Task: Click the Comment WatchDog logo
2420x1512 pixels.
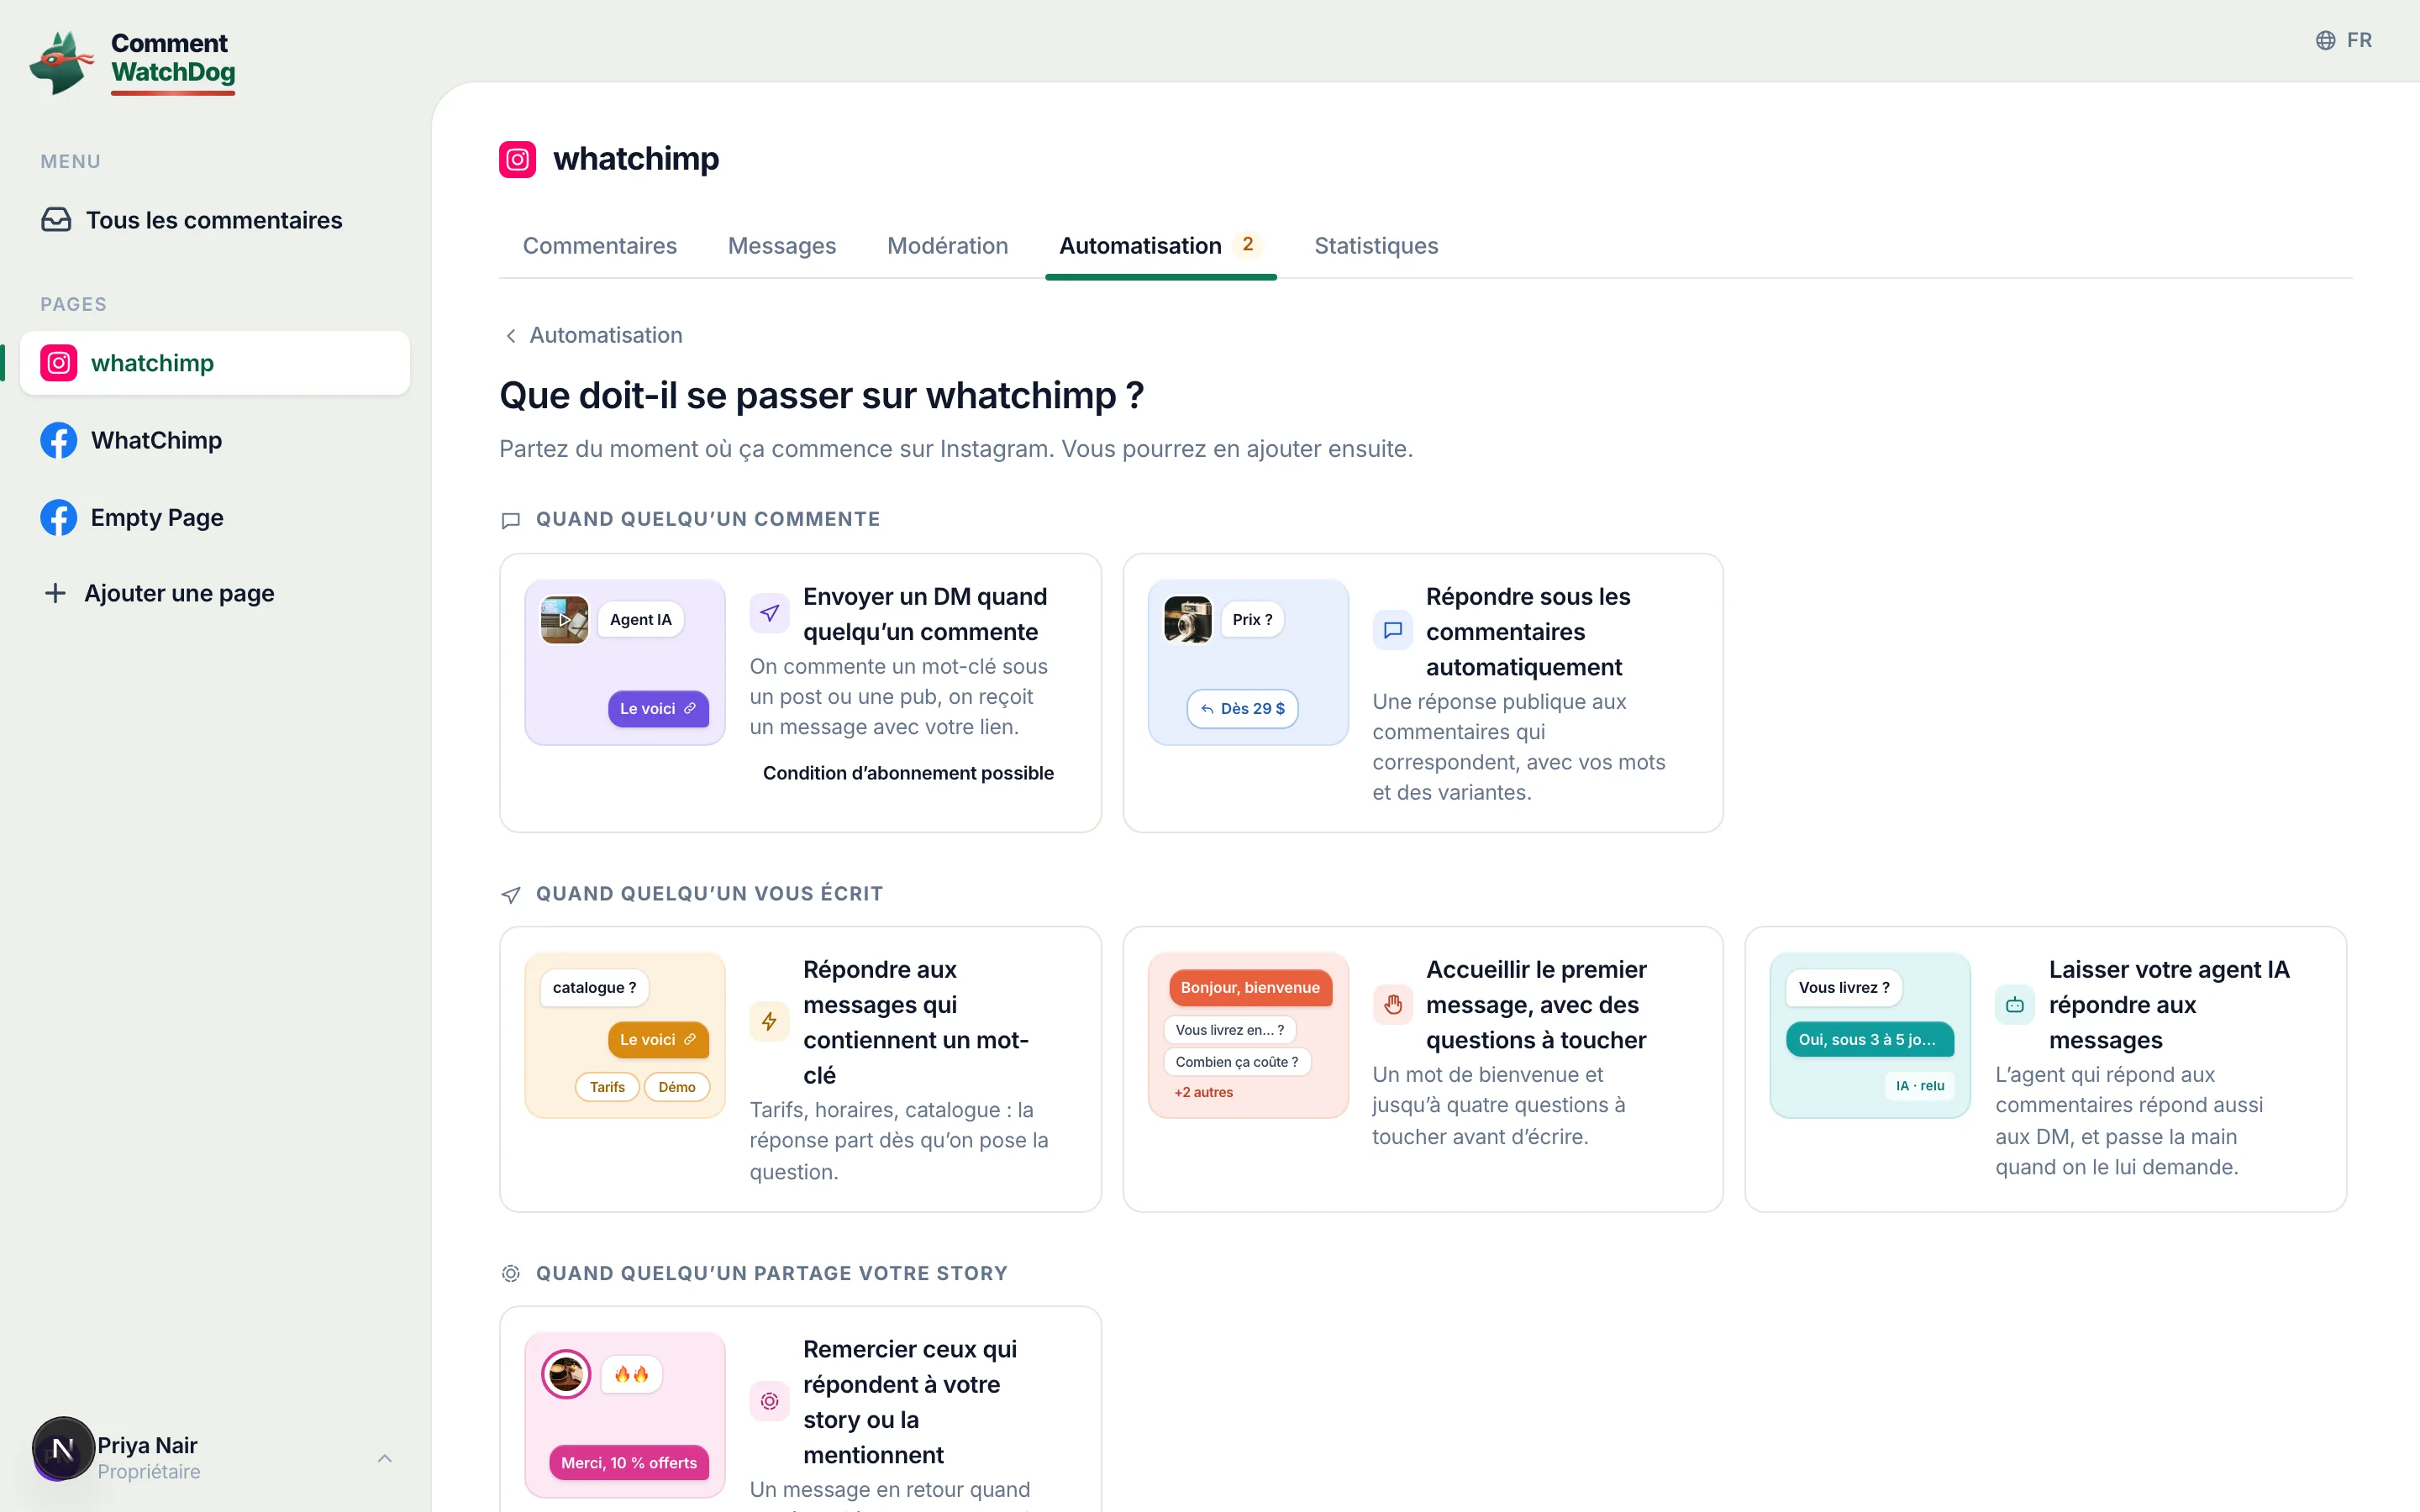Action: click(133, 62)
